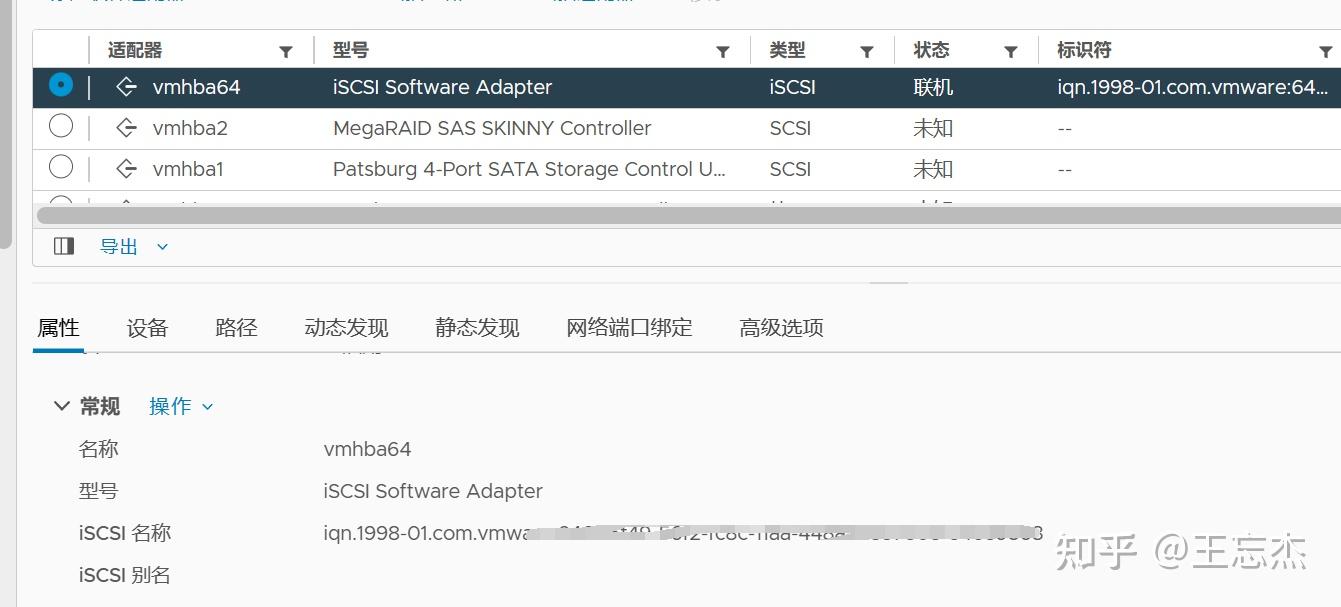Open the 状态 column filter icon

1010,49
